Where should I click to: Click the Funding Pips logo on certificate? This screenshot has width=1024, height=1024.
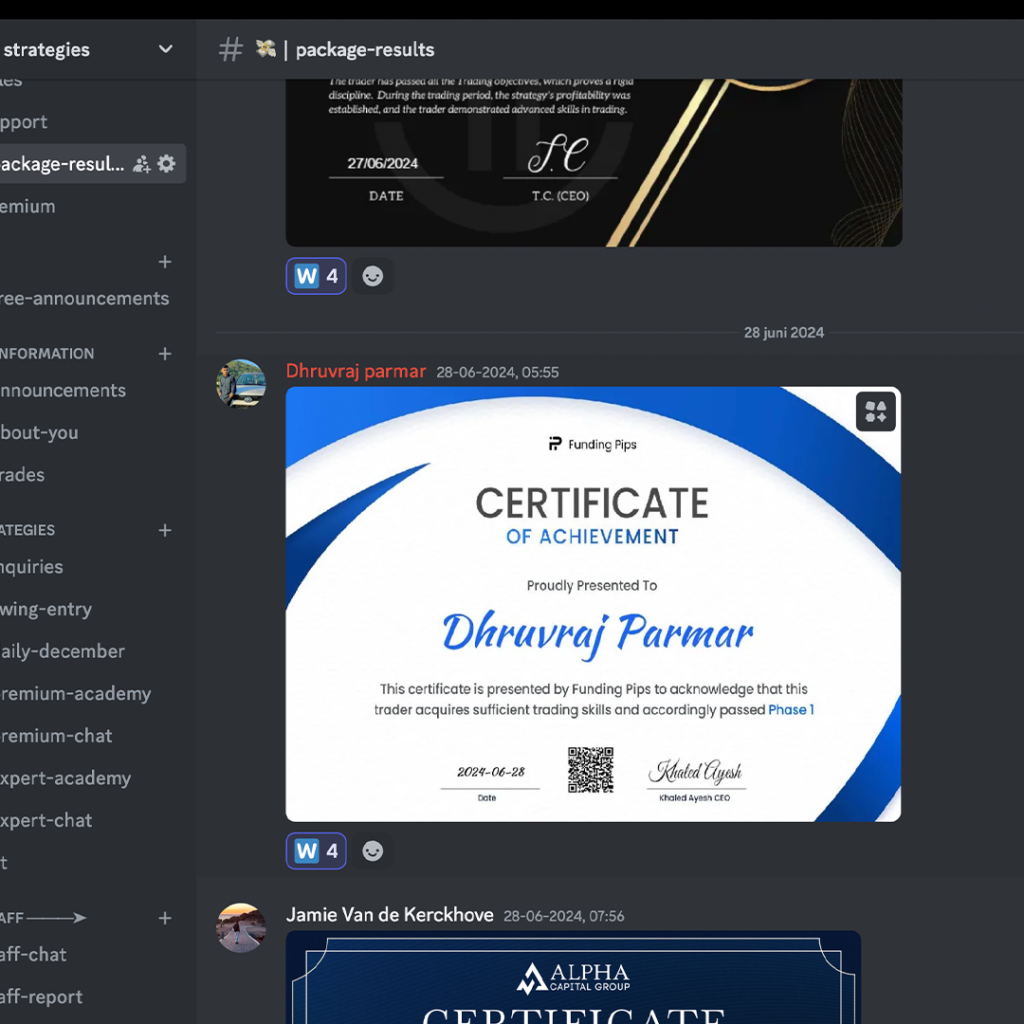tap(592, 444)
